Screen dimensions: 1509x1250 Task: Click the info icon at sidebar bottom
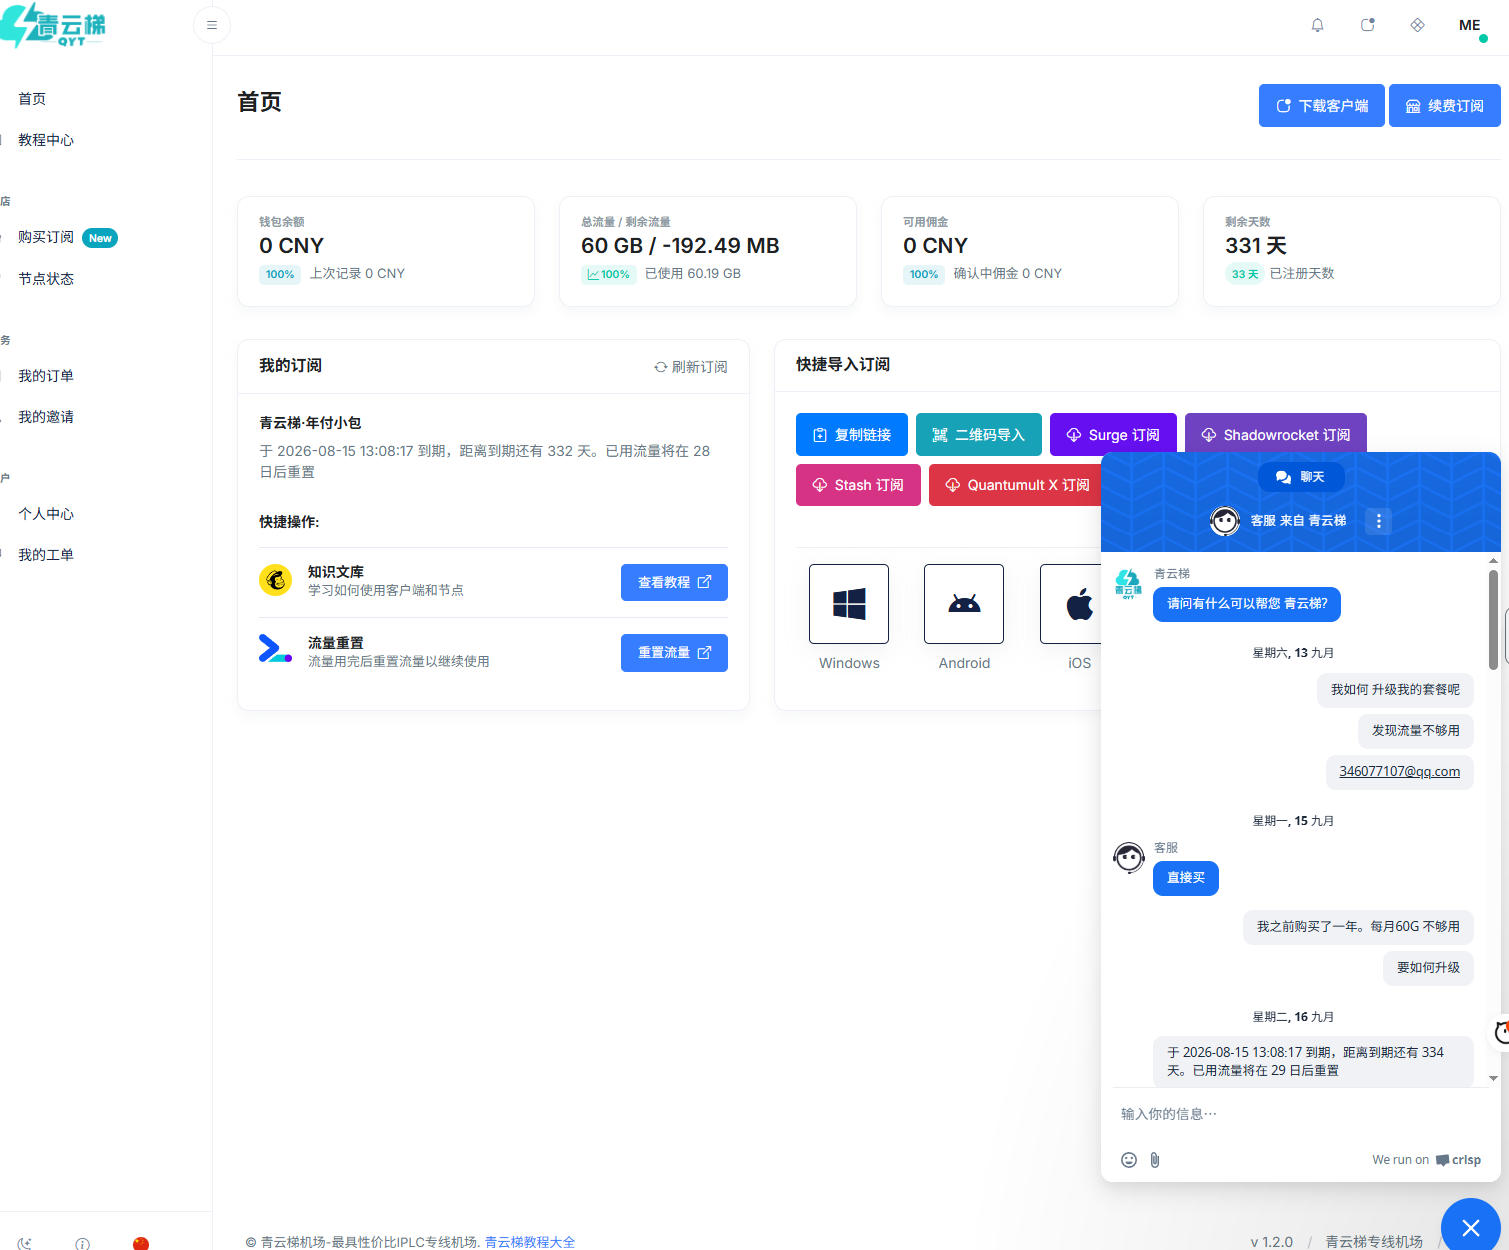[82, 1243]
